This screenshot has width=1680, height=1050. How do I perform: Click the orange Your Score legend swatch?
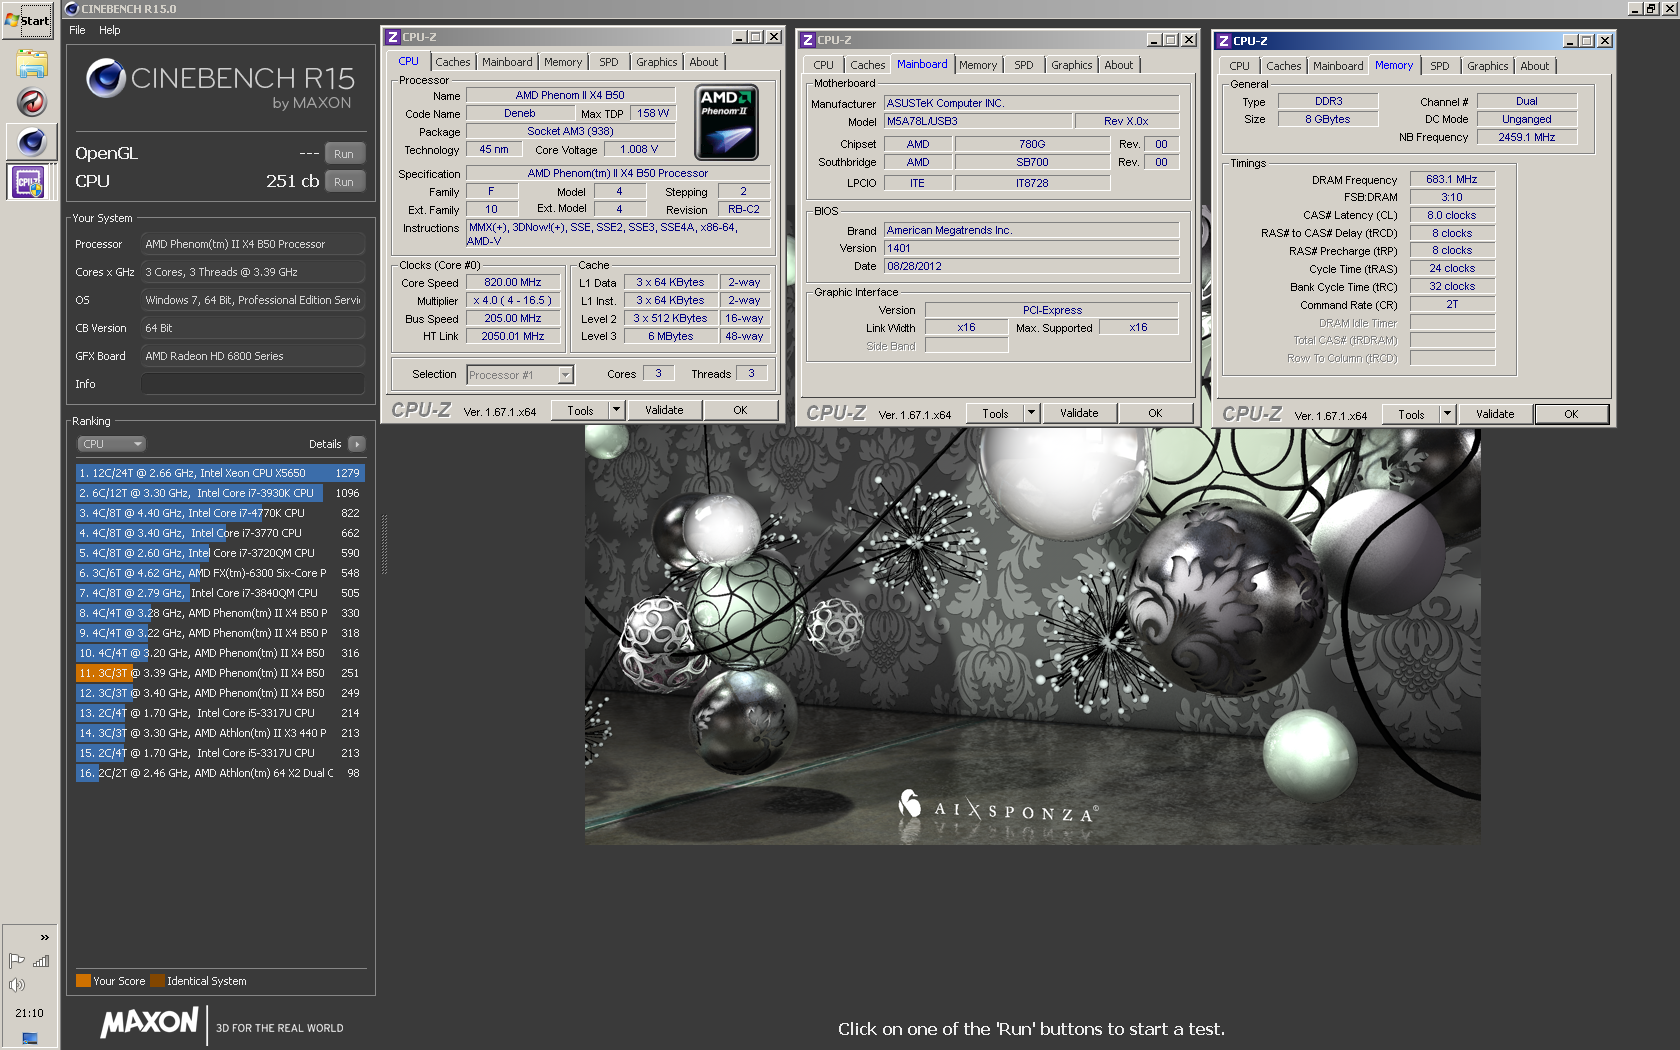[83, 981]
